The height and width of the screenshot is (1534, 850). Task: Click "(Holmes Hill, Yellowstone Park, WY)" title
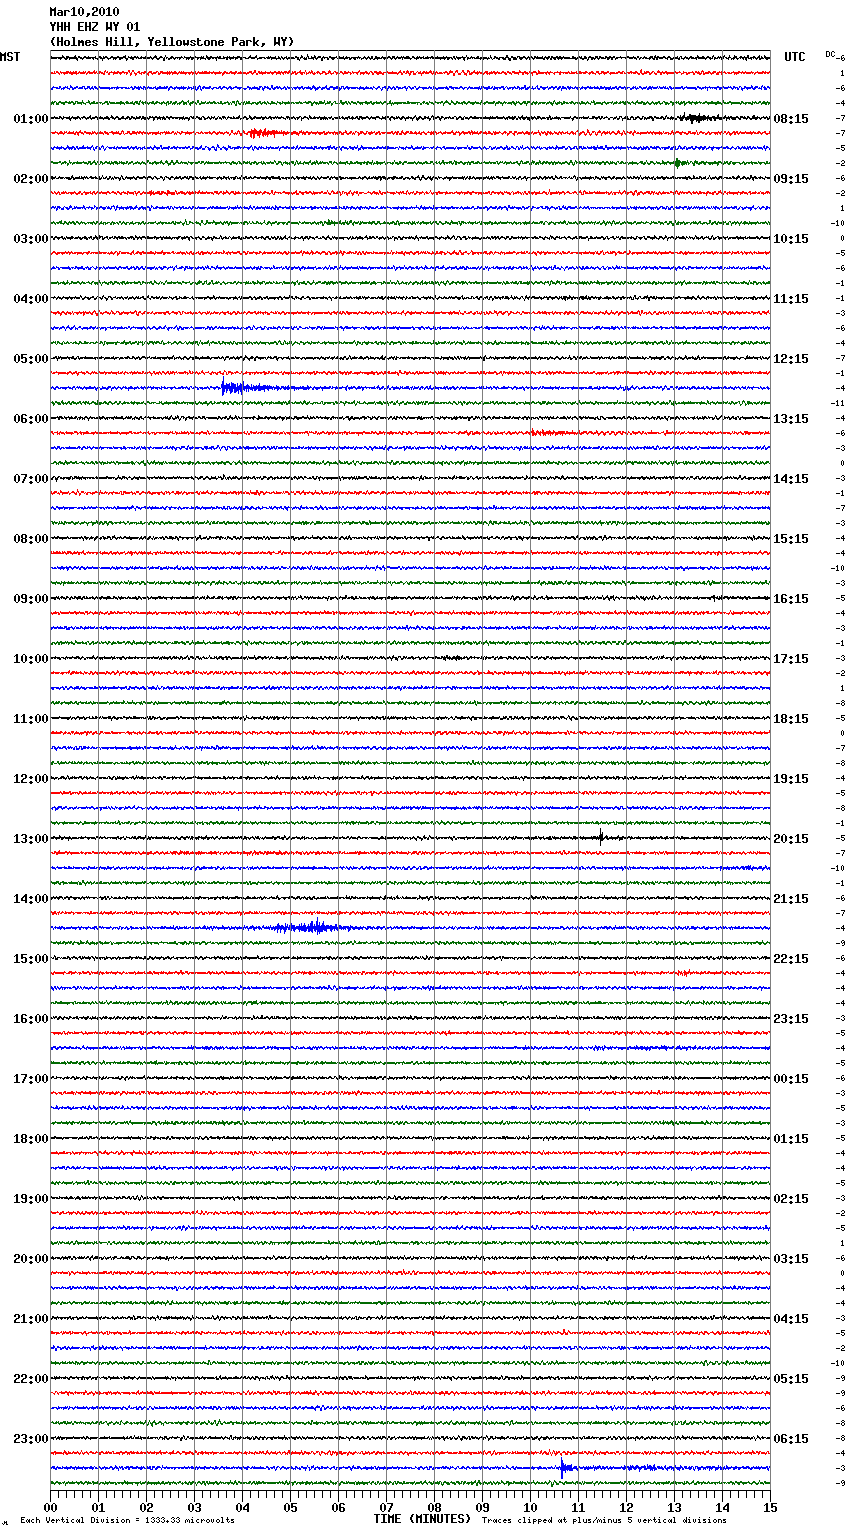(172, 42)
